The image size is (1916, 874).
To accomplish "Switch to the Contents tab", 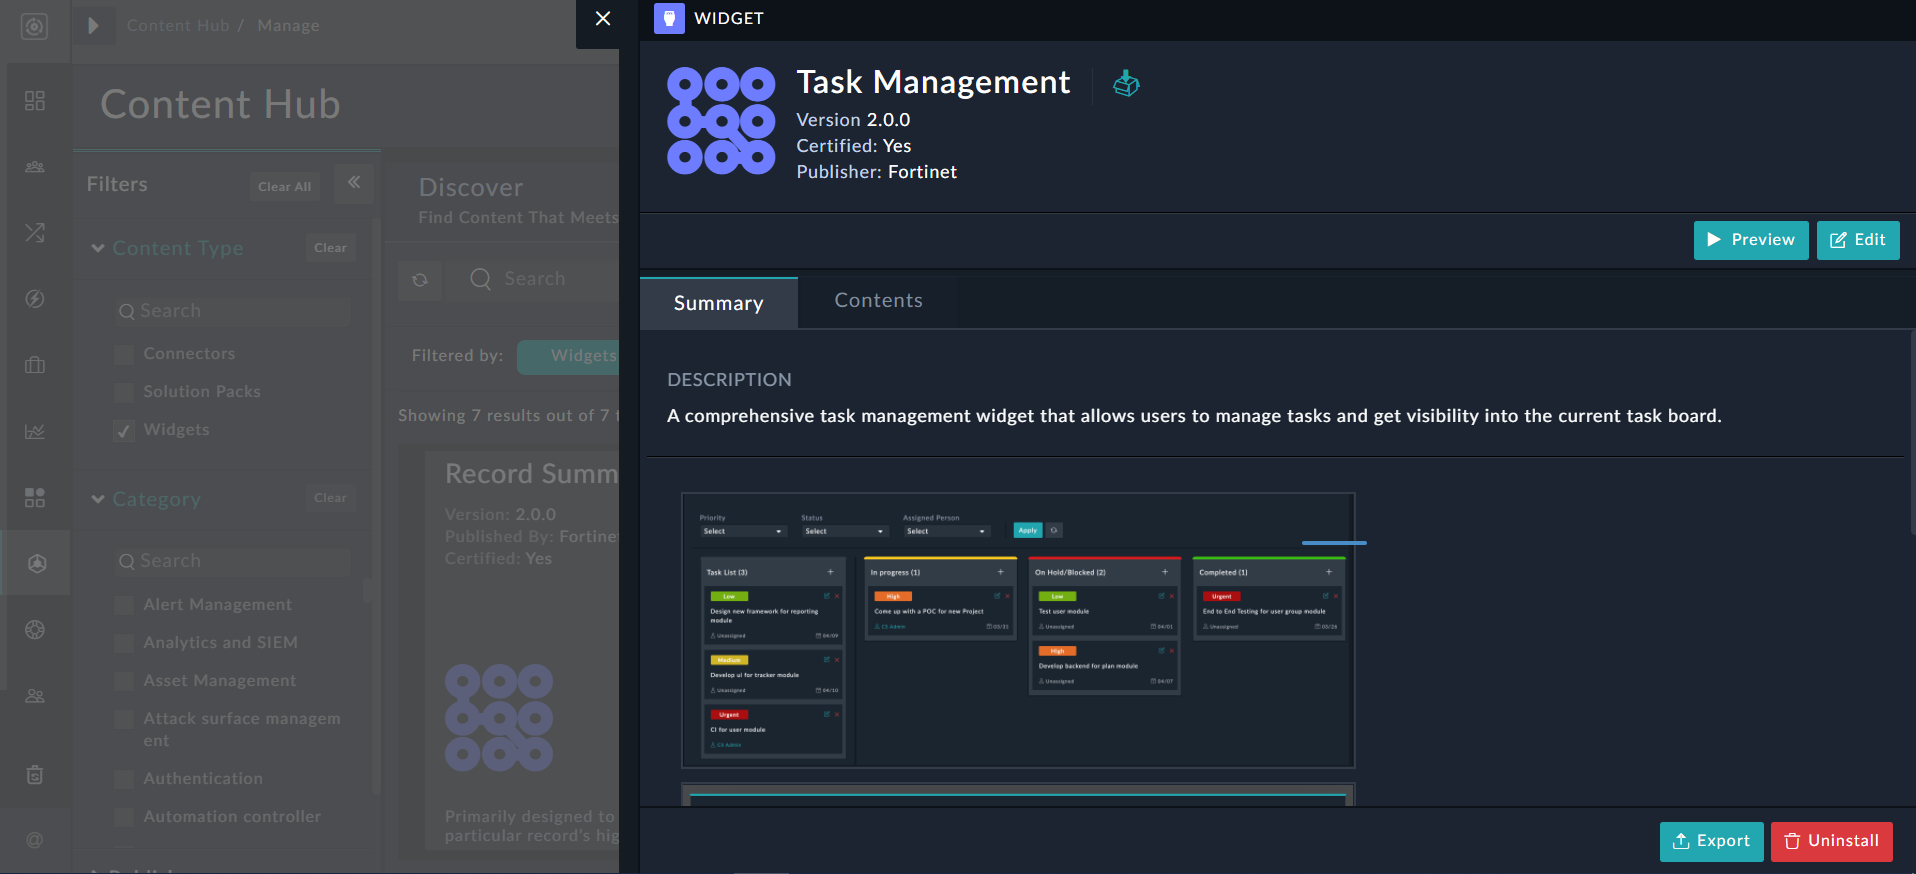I will click(x=878, y=301).
